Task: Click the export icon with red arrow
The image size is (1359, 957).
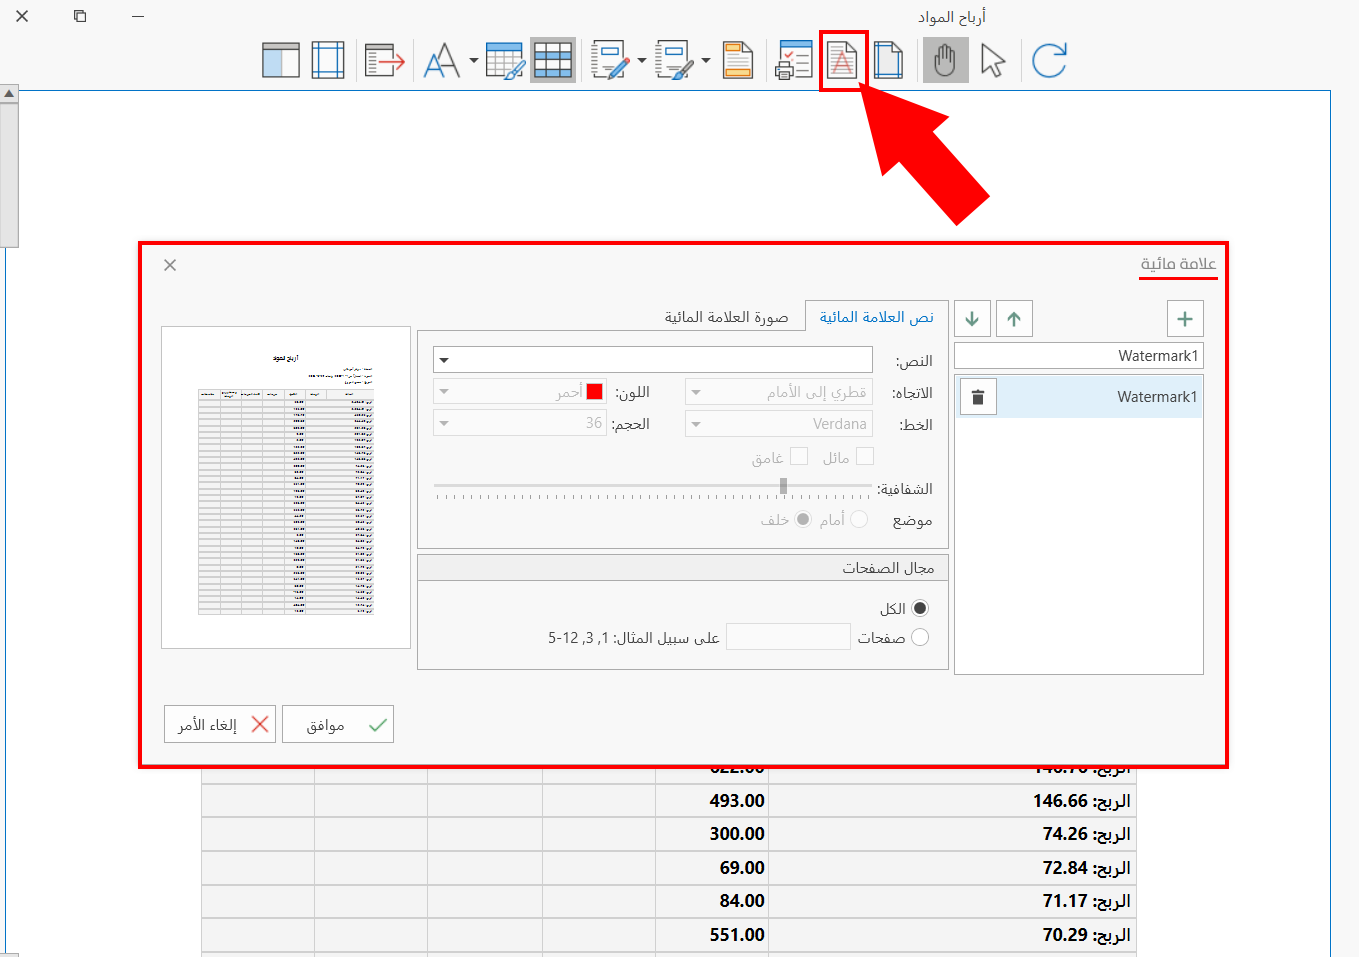Action: coord(384,61)
